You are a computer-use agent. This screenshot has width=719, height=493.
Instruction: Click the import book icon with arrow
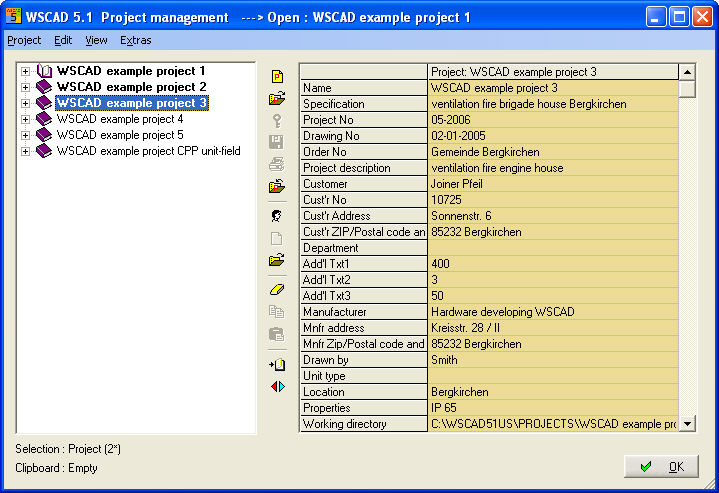pyautogui.click(x=277, y=365)
